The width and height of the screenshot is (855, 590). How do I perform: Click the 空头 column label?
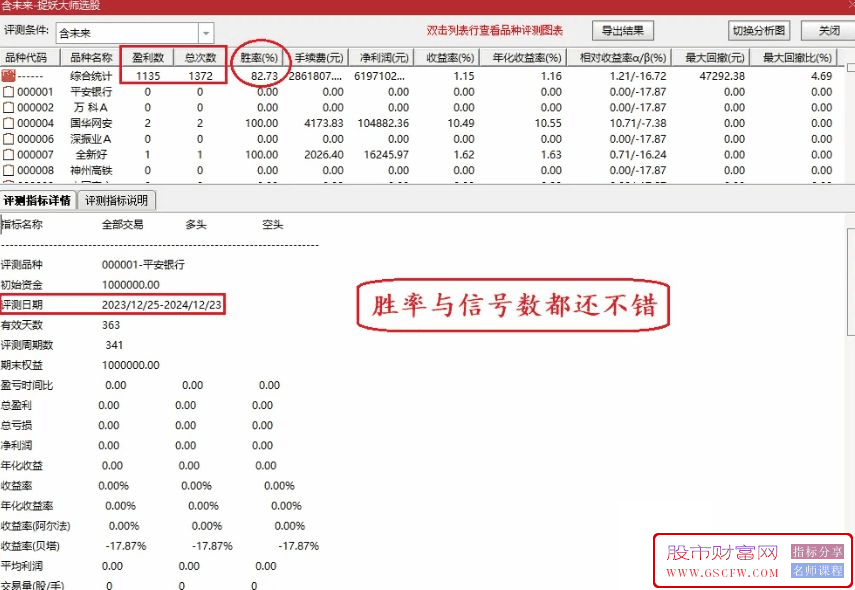tap(273, 225)
